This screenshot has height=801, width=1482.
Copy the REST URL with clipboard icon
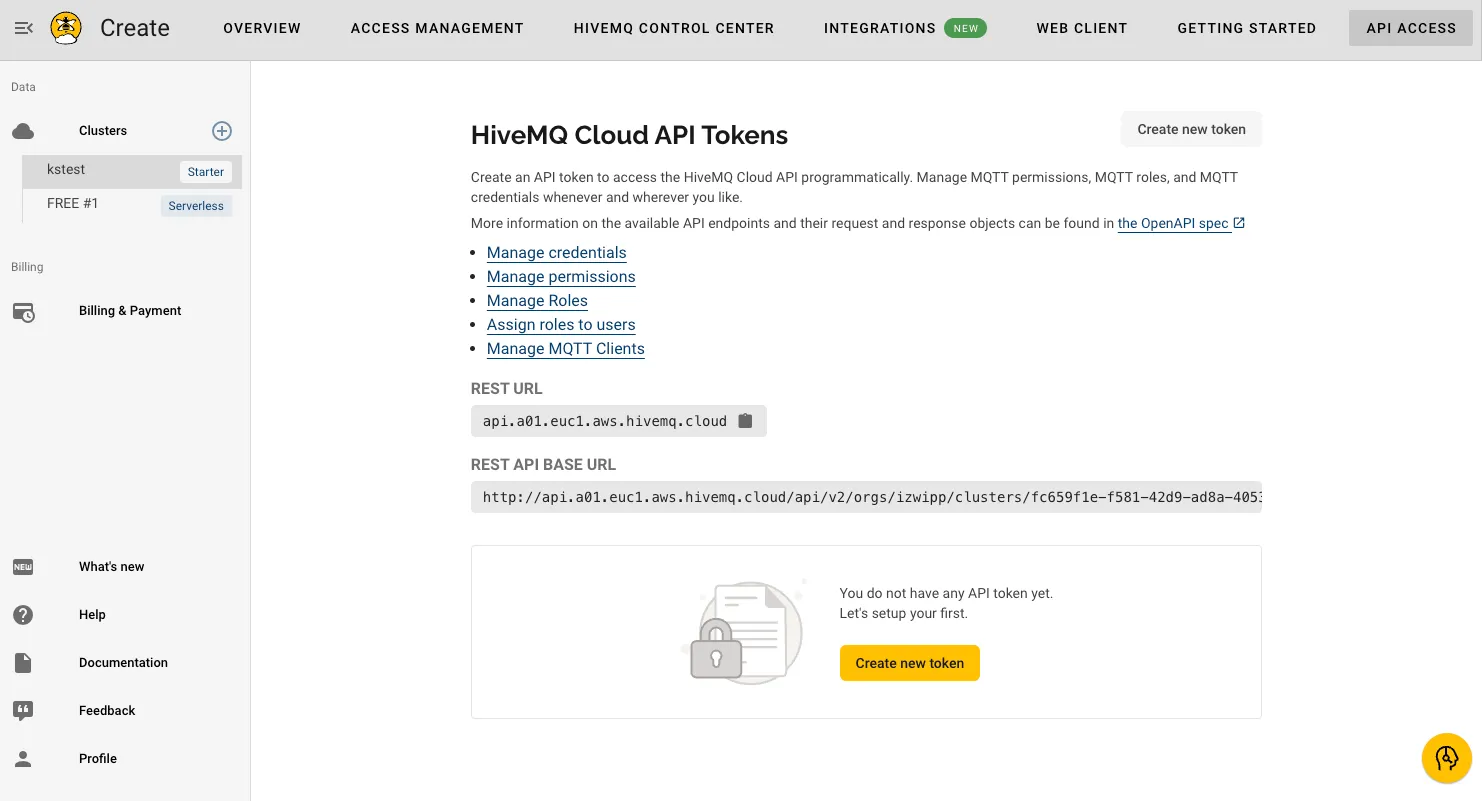coord(745,421)
